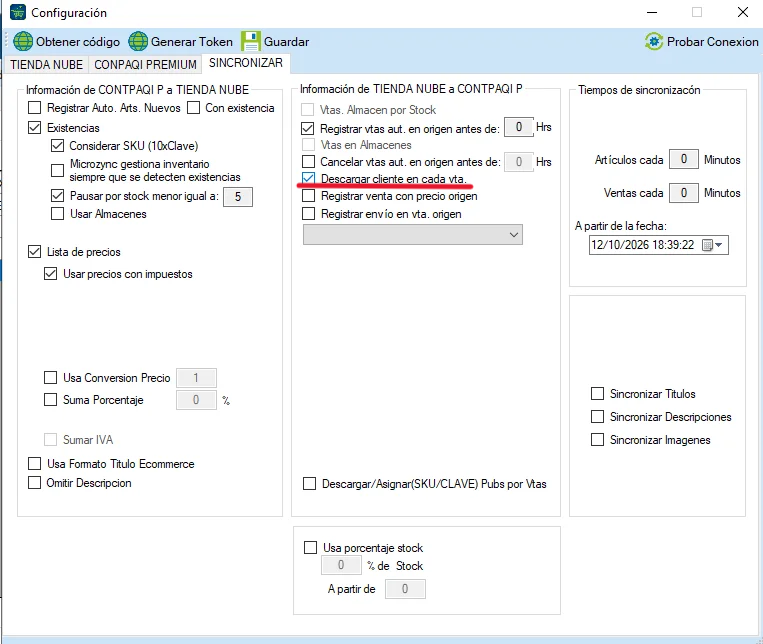763x644 pixels.
Task: Open the date picker dropdown arrow
Action: [719, 245]
